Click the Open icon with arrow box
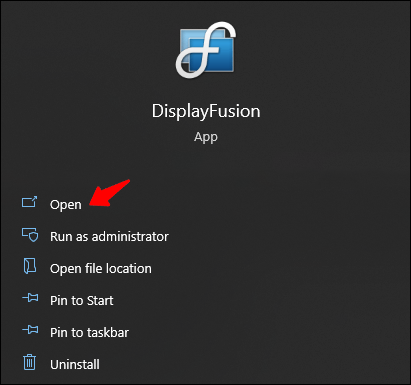Image resolution: width=411 pixels, height=385 pixels. (30, 202)
